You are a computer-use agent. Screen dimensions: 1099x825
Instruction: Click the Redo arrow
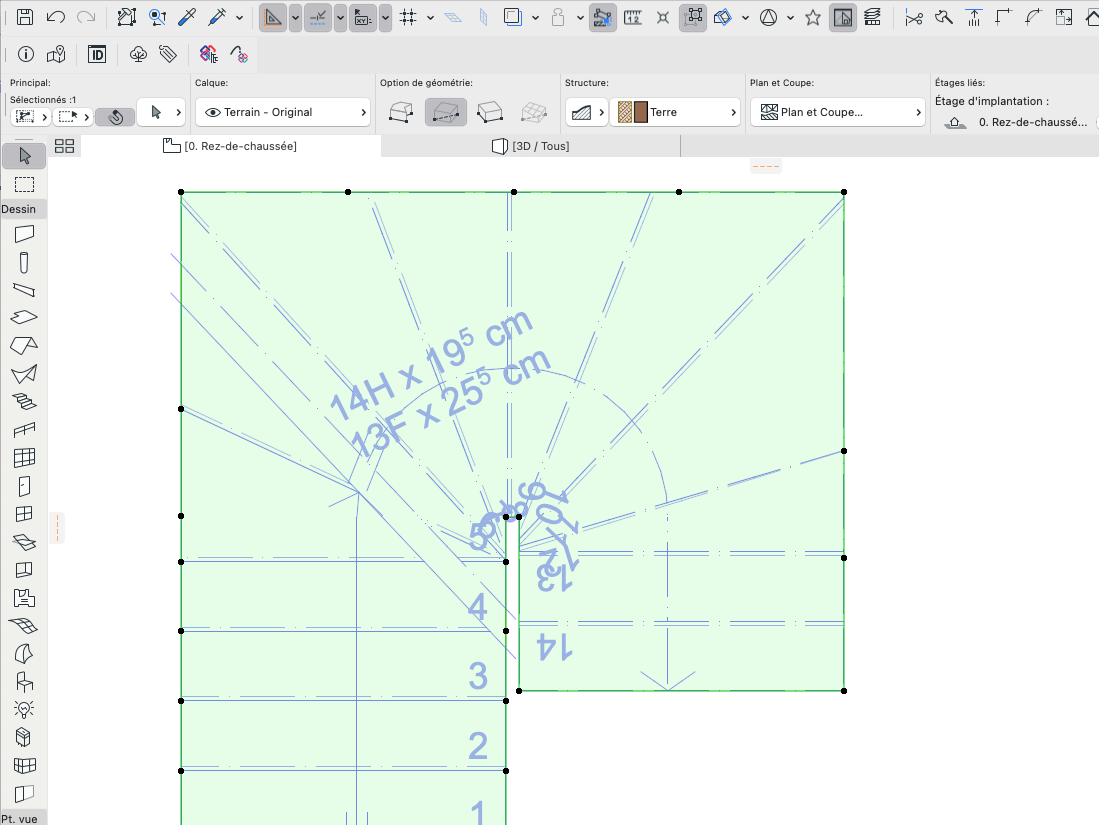point(86,18)
